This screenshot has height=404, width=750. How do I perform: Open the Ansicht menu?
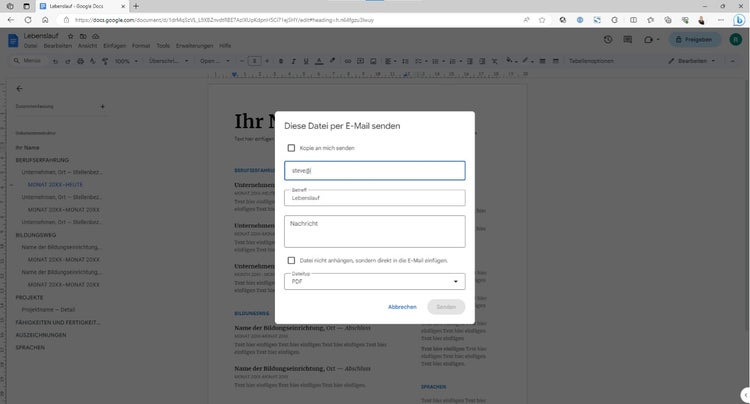88,46
